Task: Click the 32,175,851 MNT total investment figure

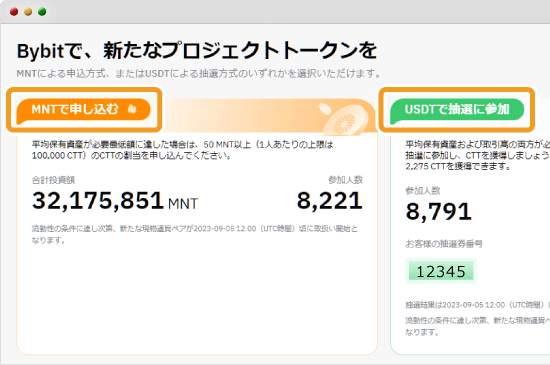Action: click(x=115, y=201)
